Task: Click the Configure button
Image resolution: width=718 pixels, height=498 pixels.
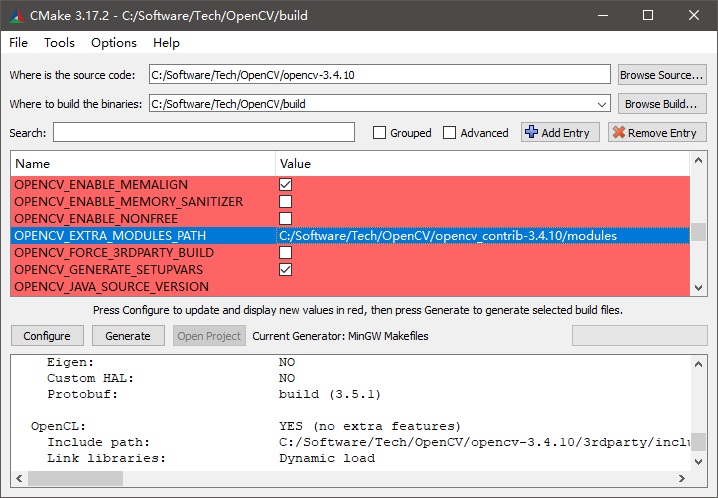Action: pos(47,336)
